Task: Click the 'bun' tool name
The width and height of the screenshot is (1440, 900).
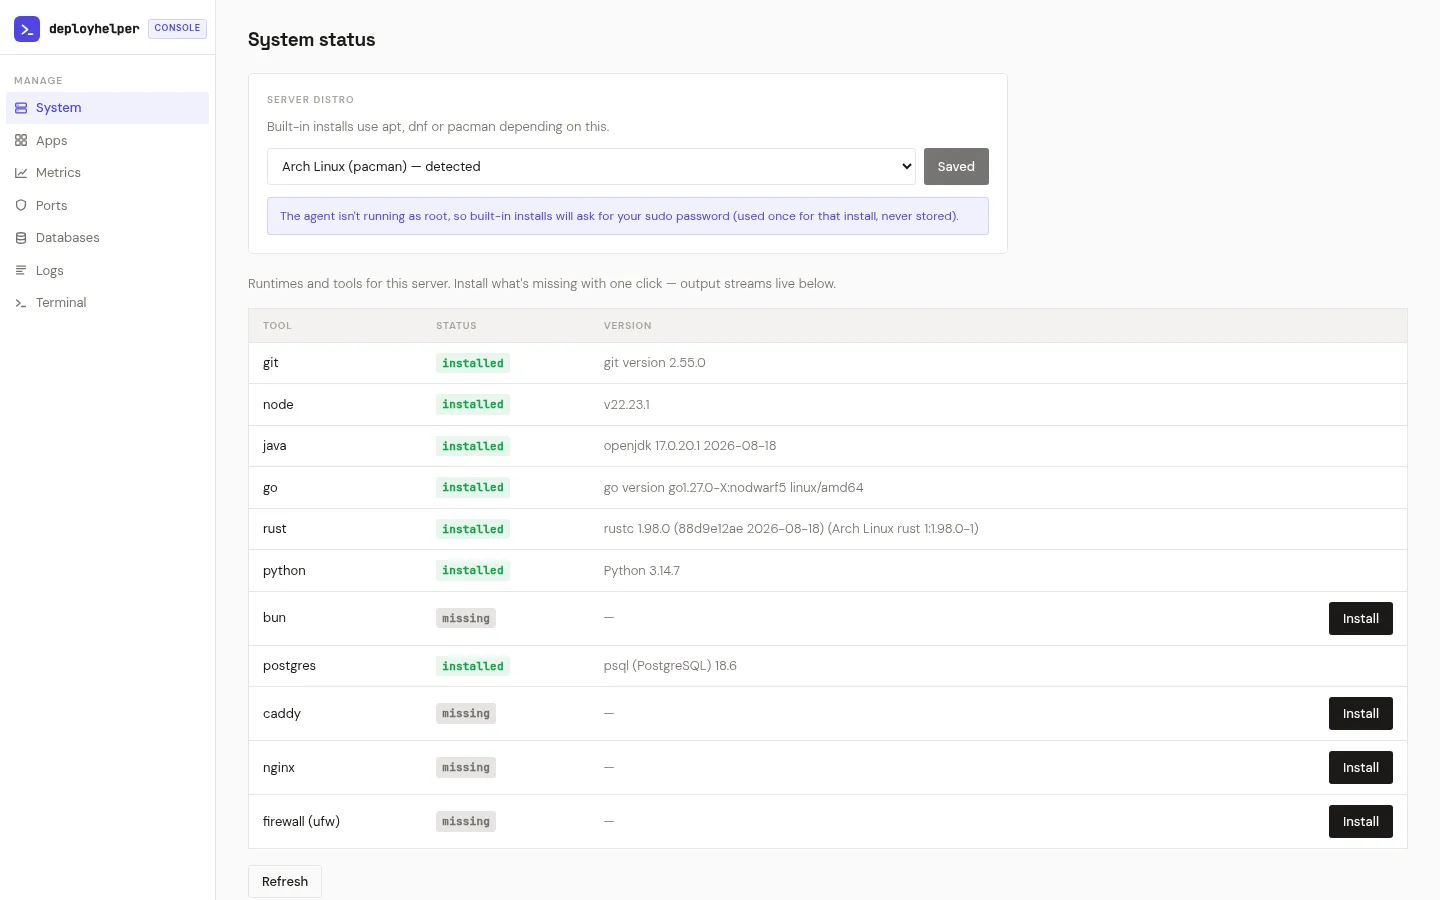Action: click(x=274, y=618)
